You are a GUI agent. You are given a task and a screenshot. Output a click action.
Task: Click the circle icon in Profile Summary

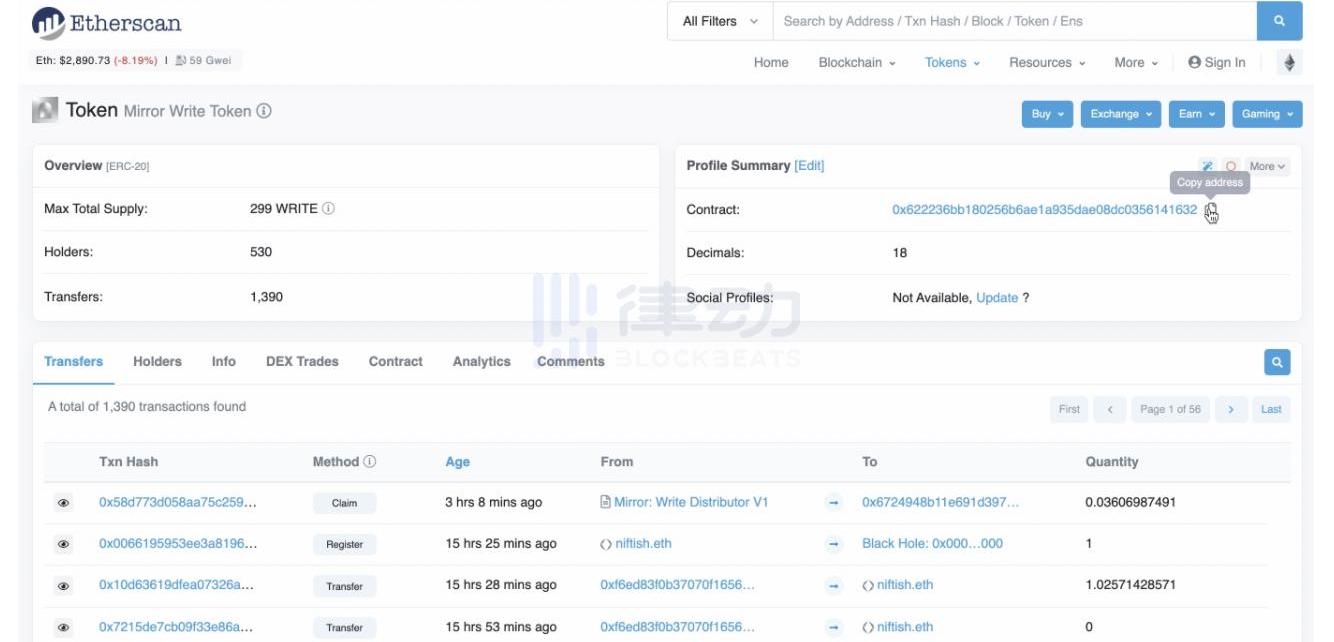click(x=1231, y=167)
